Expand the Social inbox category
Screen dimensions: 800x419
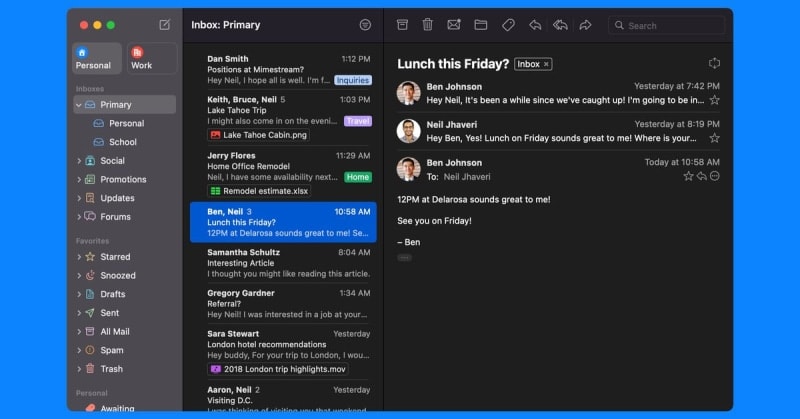click(x=79, y=161)
